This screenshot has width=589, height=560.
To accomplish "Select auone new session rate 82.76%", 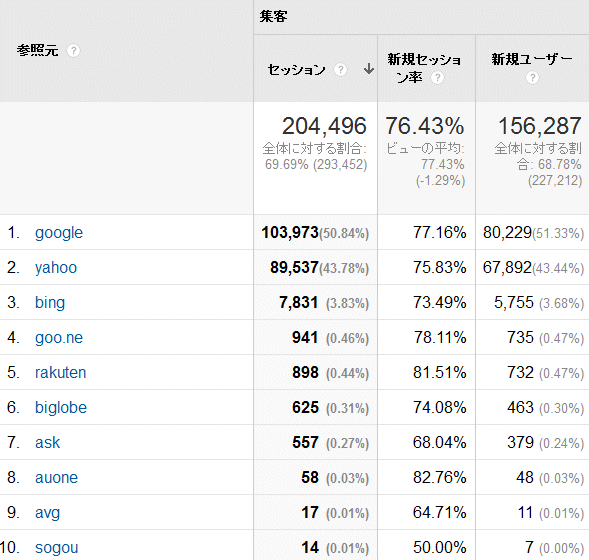I will point(439,477).
